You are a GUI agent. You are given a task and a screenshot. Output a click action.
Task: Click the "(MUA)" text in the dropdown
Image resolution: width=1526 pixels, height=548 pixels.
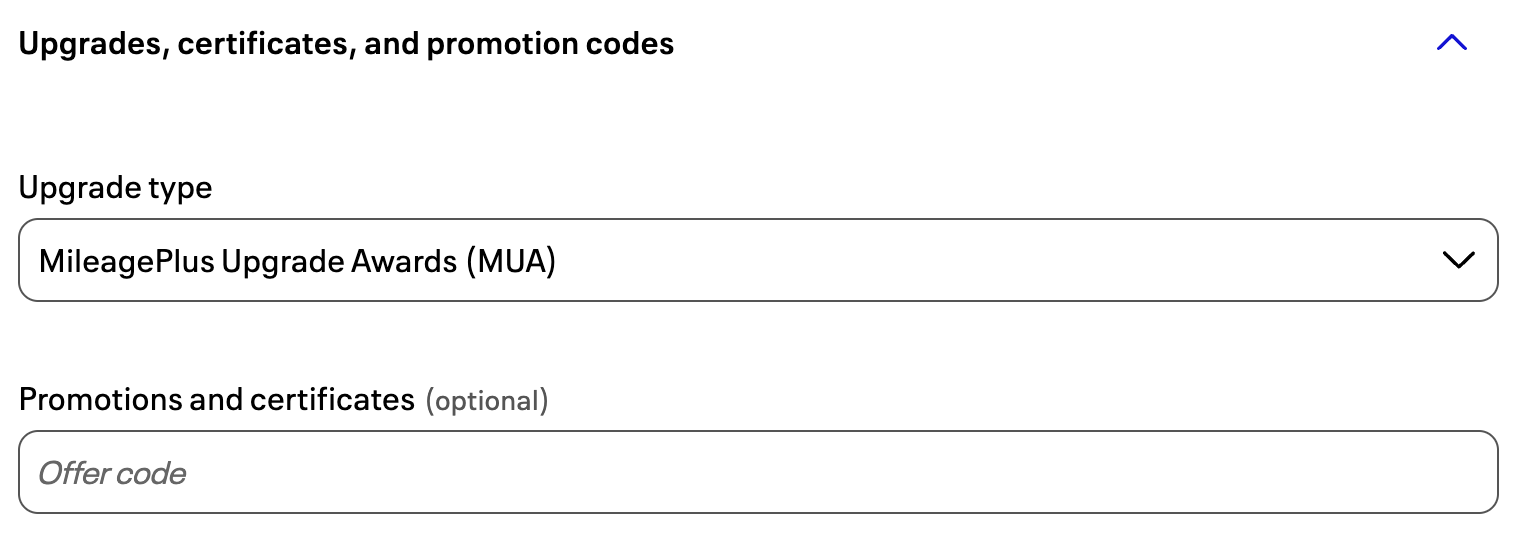(511, 261)
